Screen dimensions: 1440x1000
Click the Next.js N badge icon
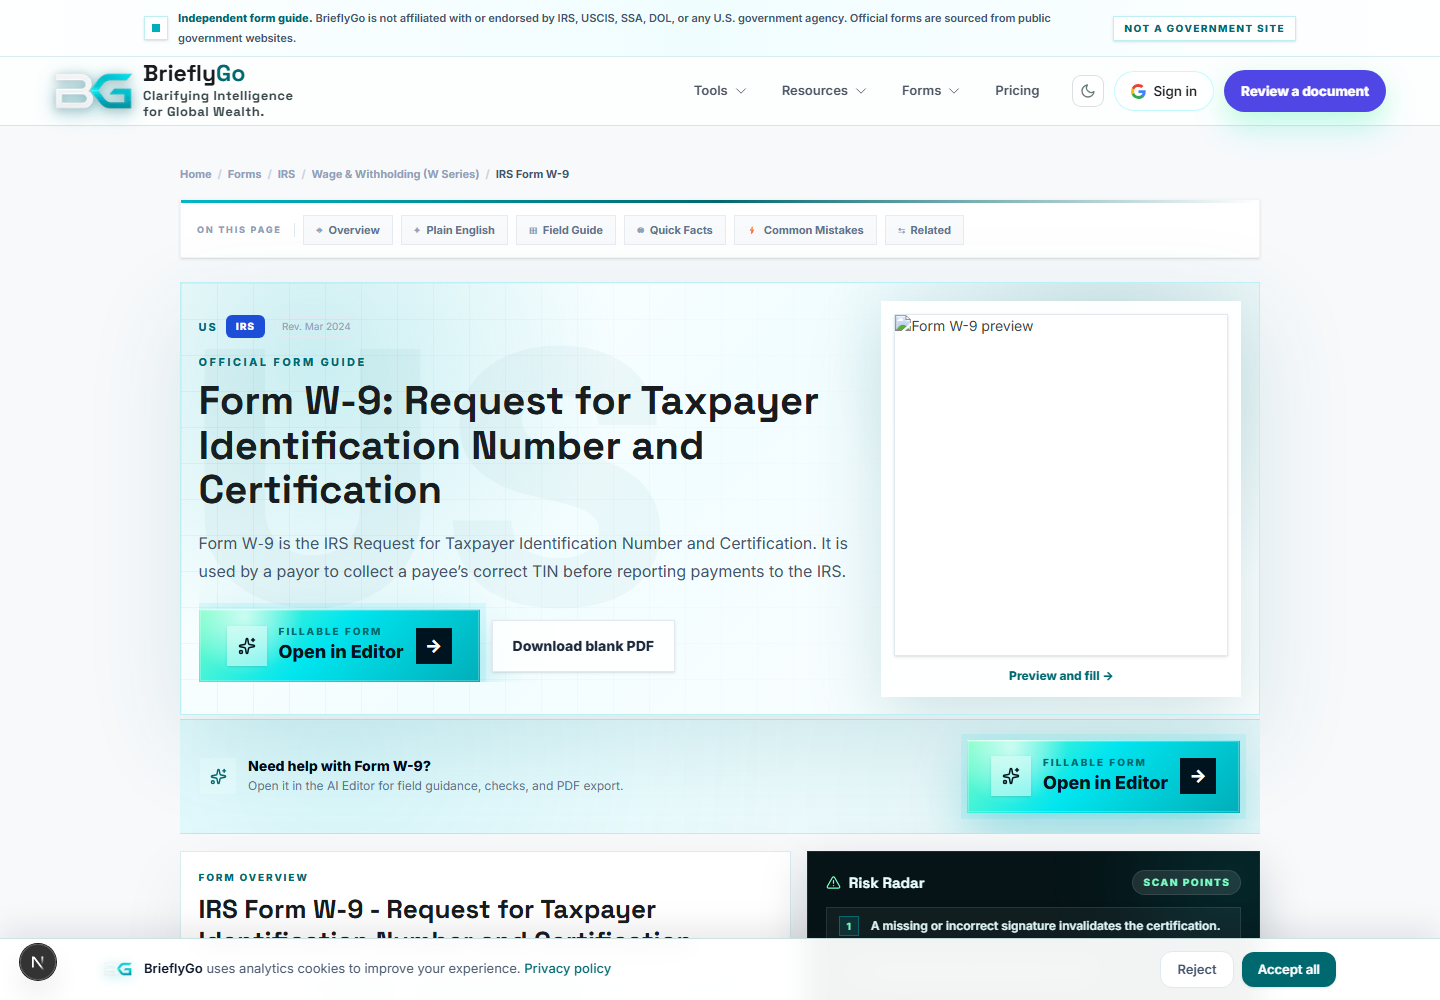[x=38, y=962]
